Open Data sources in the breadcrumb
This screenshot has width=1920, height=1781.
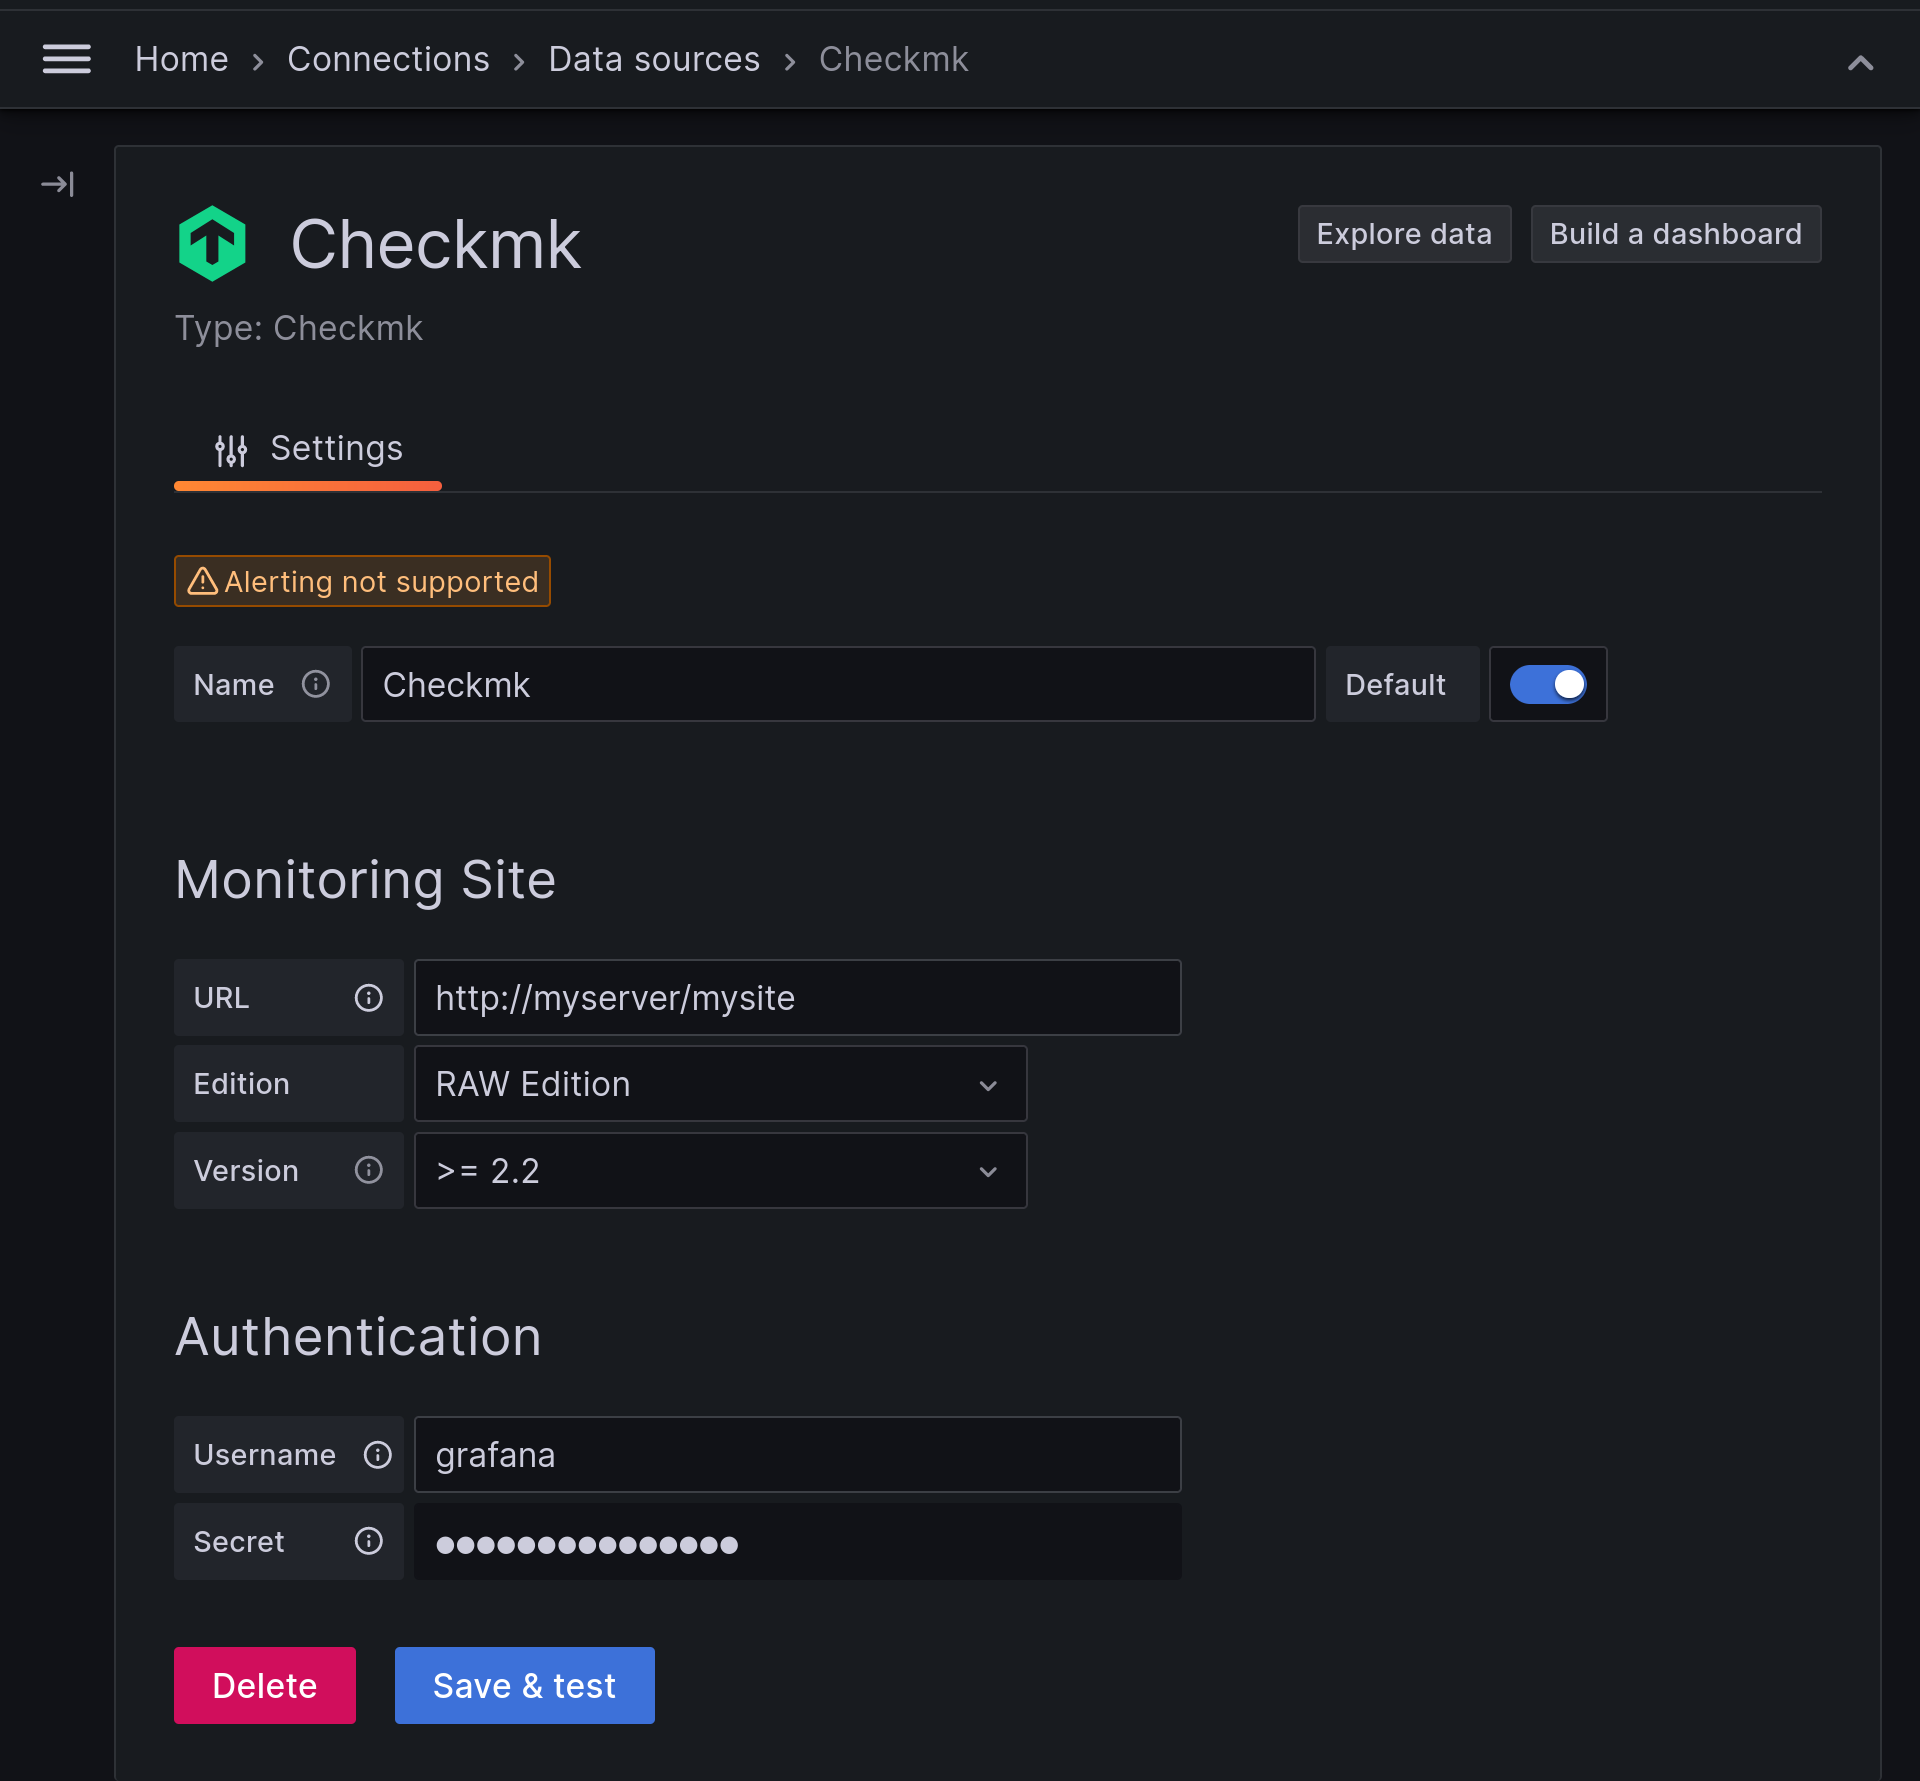pyautogui.click(x=654, y=60)
